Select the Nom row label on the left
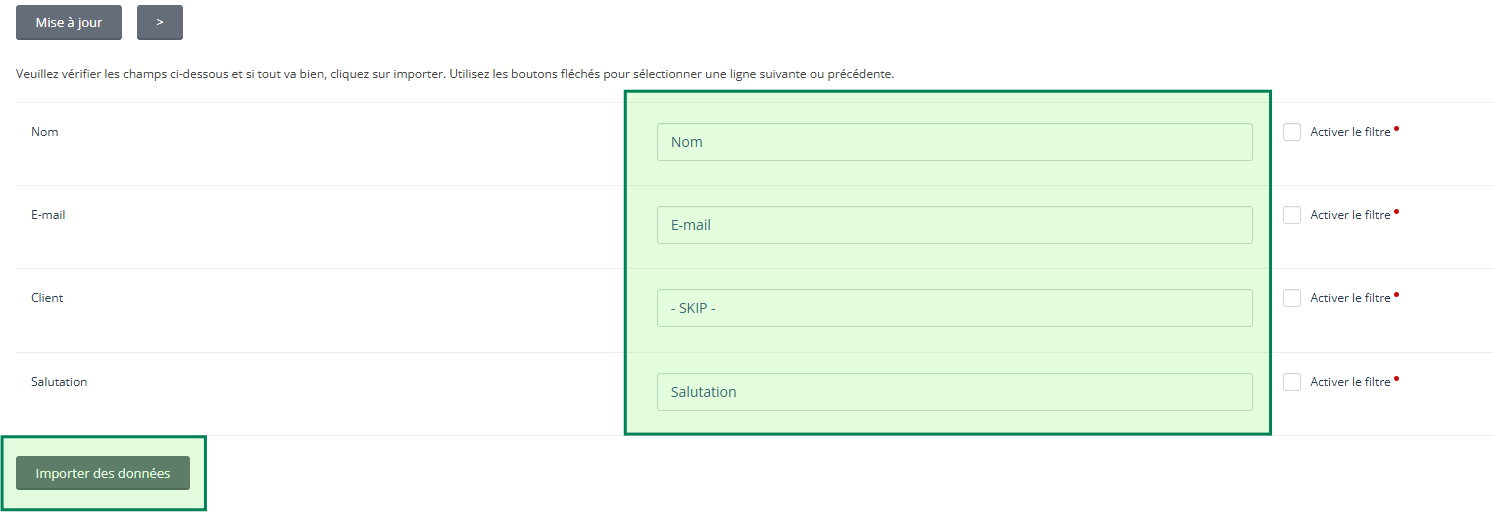Screen dimensions: 1494x512 click(45, 132)
